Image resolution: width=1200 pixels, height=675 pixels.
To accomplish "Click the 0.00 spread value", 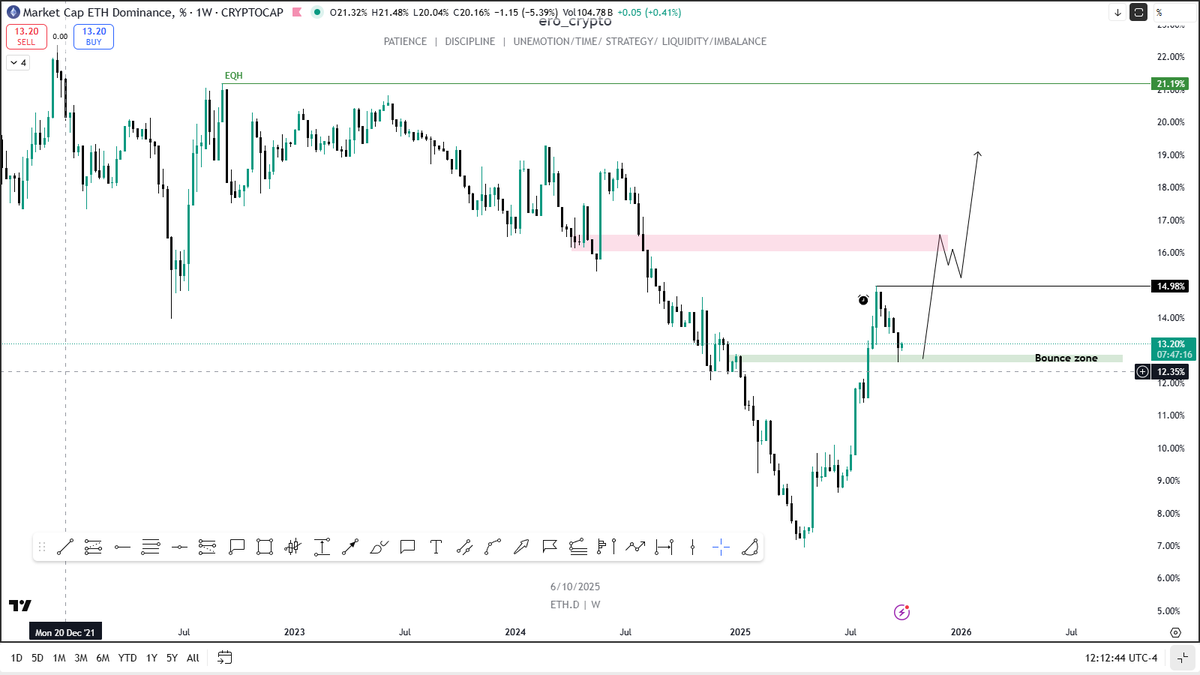I will pyautogui.click(x=60, y=36).
